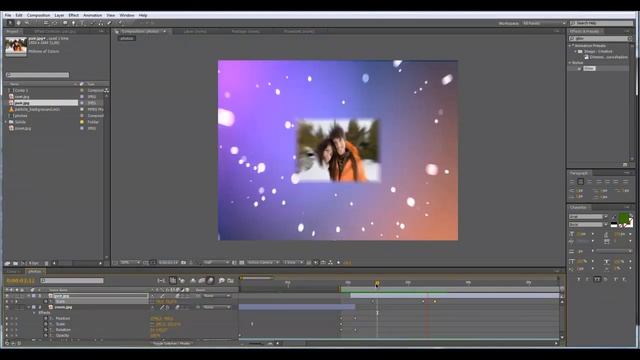The image size is (640, 360).
Task: Select the Hand tool in toolbar
Action: pos(18,23)
